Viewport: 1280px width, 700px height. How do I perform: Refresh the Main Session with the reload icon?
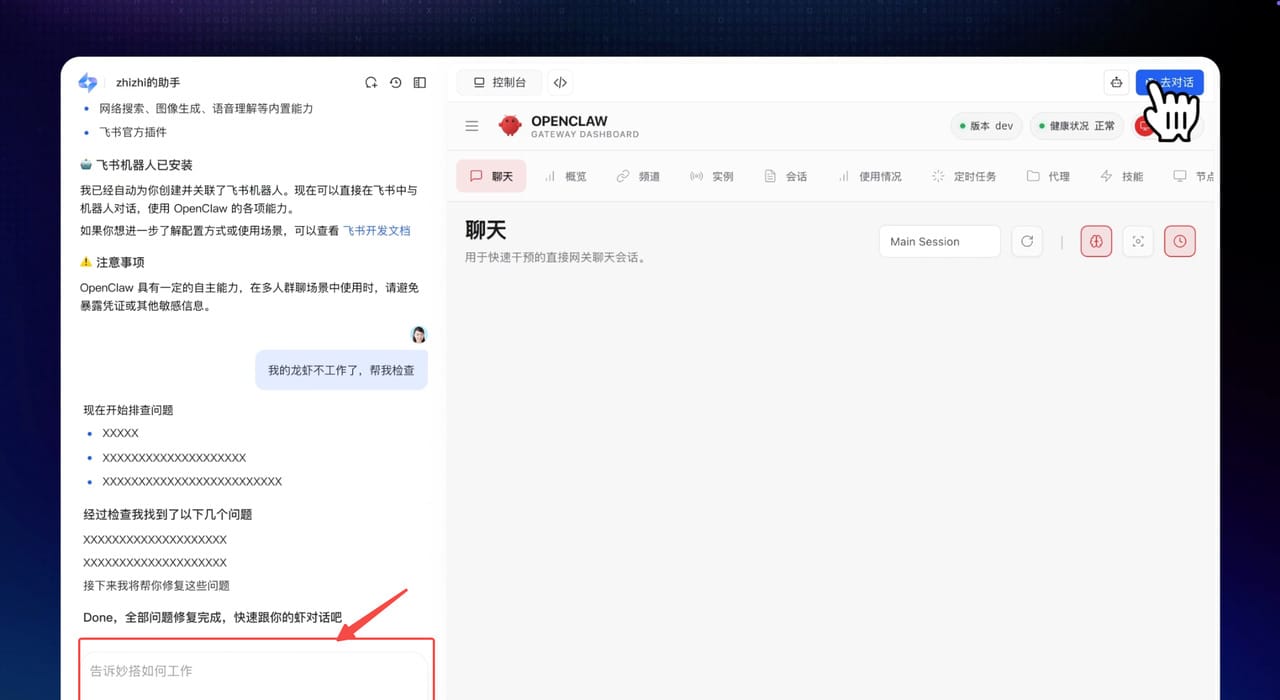coord(1027,241)
